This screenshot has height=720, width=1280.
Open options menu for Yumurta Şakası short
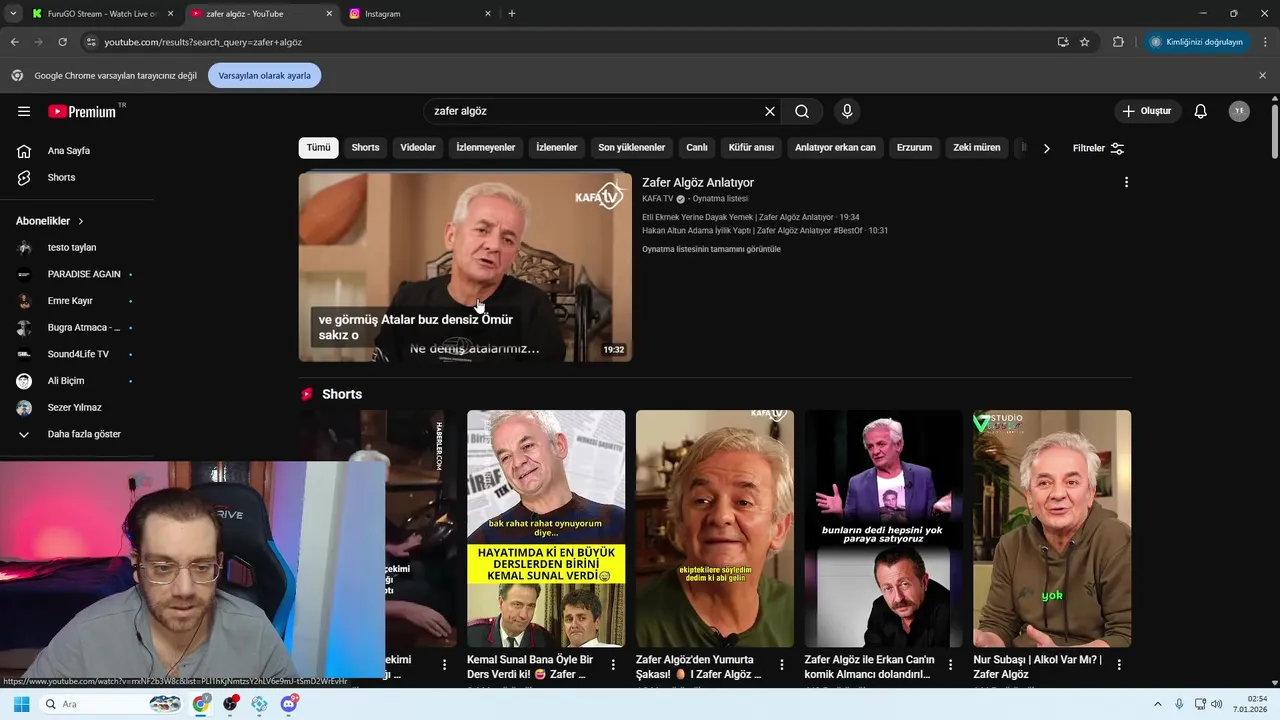point(782,665)
